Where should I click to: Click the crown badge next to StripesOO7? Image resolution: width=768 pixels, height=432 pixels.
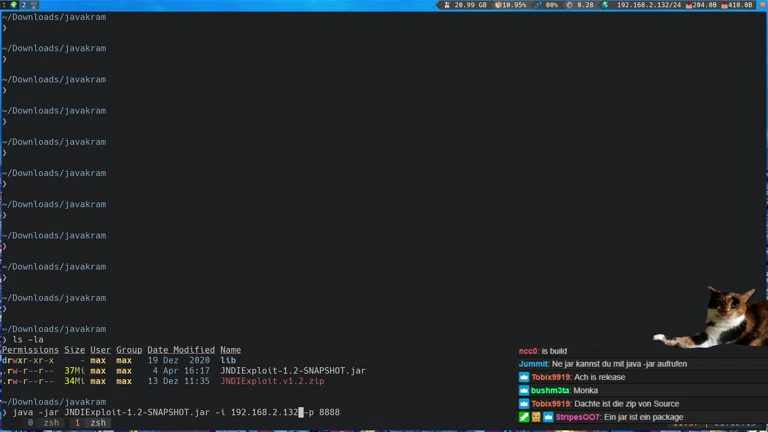[548, 417]
